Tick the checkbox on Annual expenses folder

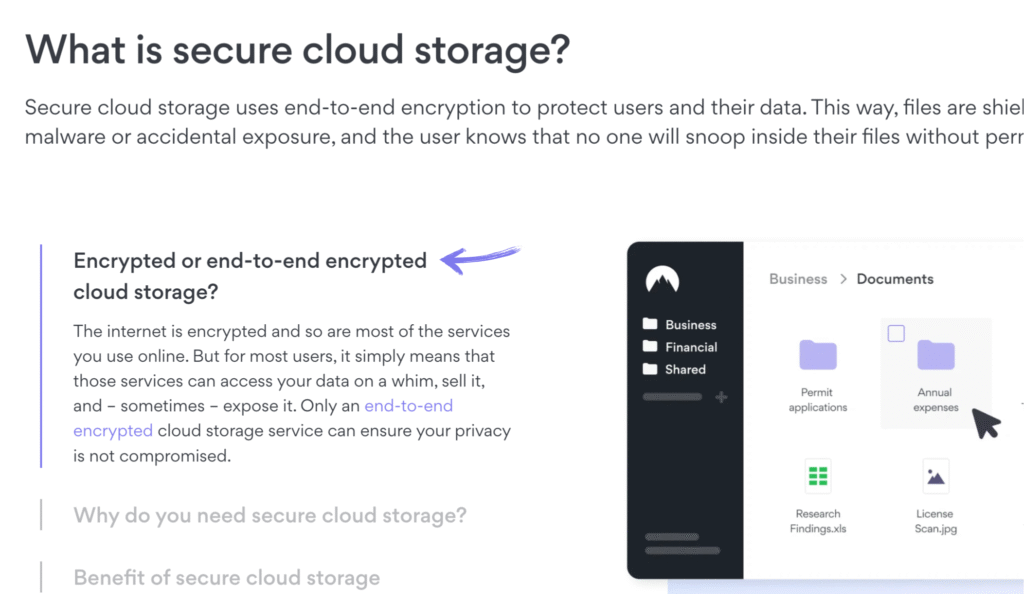(x=896, y=334)
